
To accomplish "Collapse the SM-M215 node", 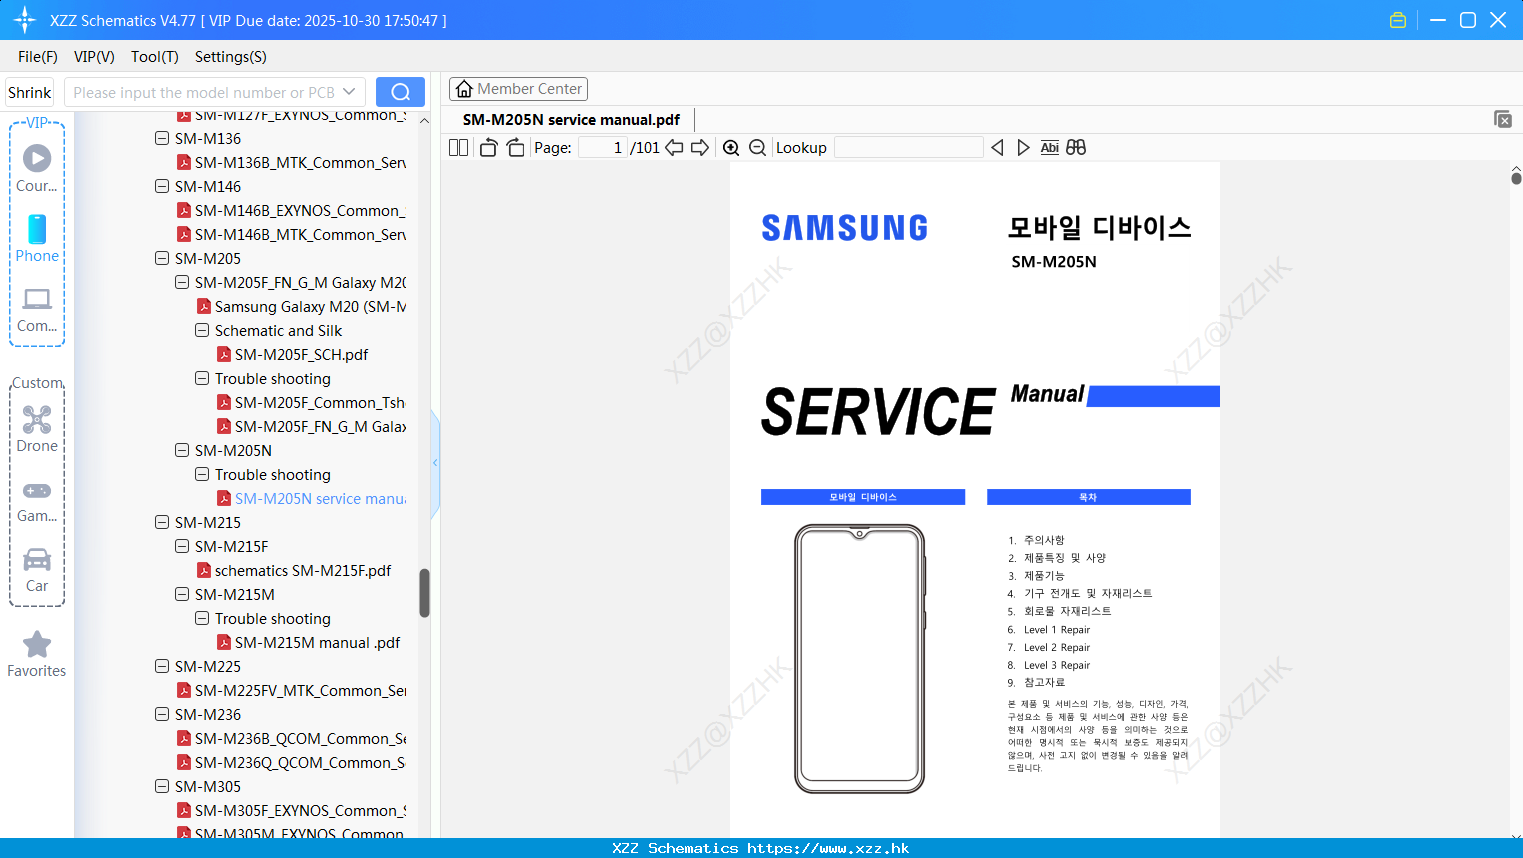I will pyautogui.click(x=162, y=522).
